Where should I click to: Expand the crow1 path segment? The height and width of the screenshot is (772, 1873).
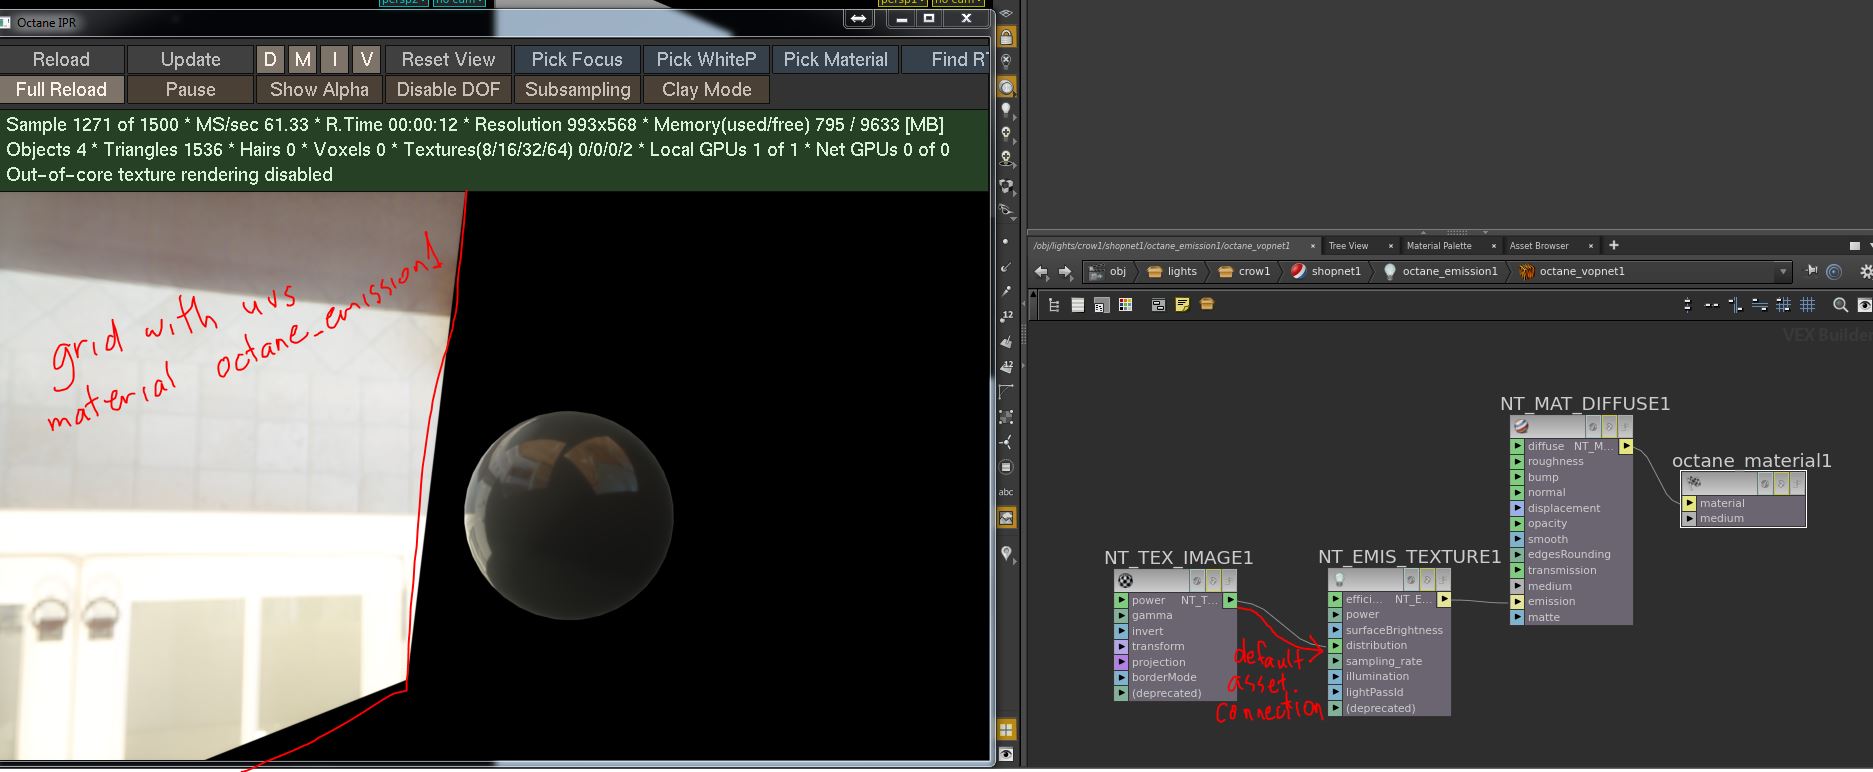click(1244, 271)
